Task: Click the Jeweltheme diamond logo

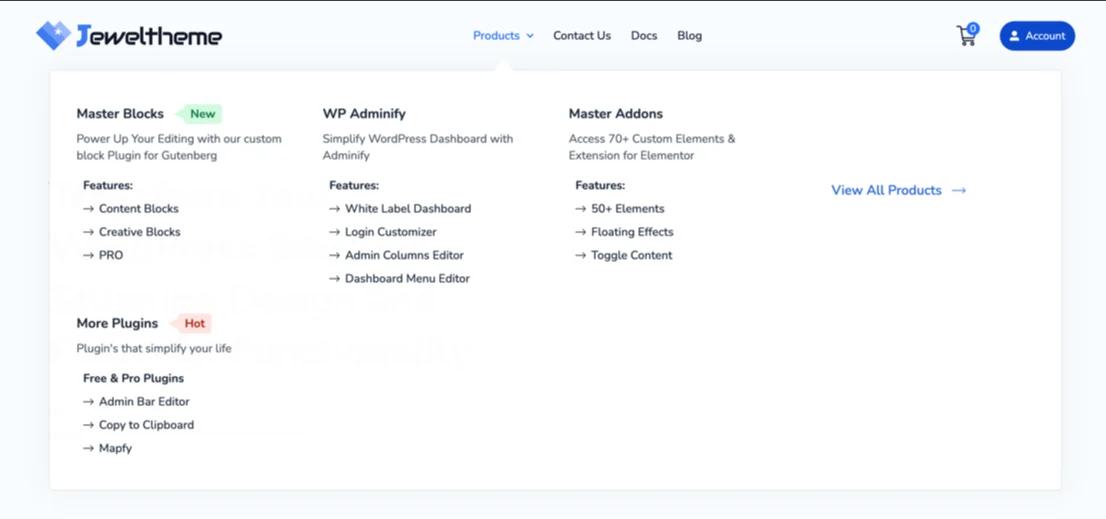Action: click(54, 35)
